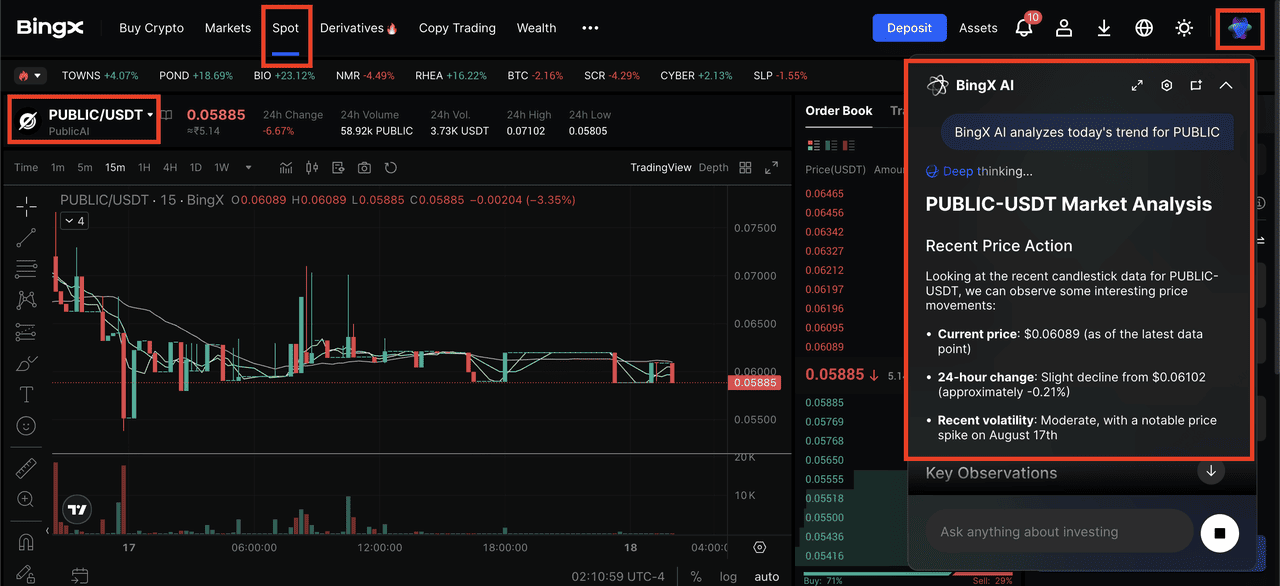Select the Spot menu item

pyautogui.click(x=286, y=28)
